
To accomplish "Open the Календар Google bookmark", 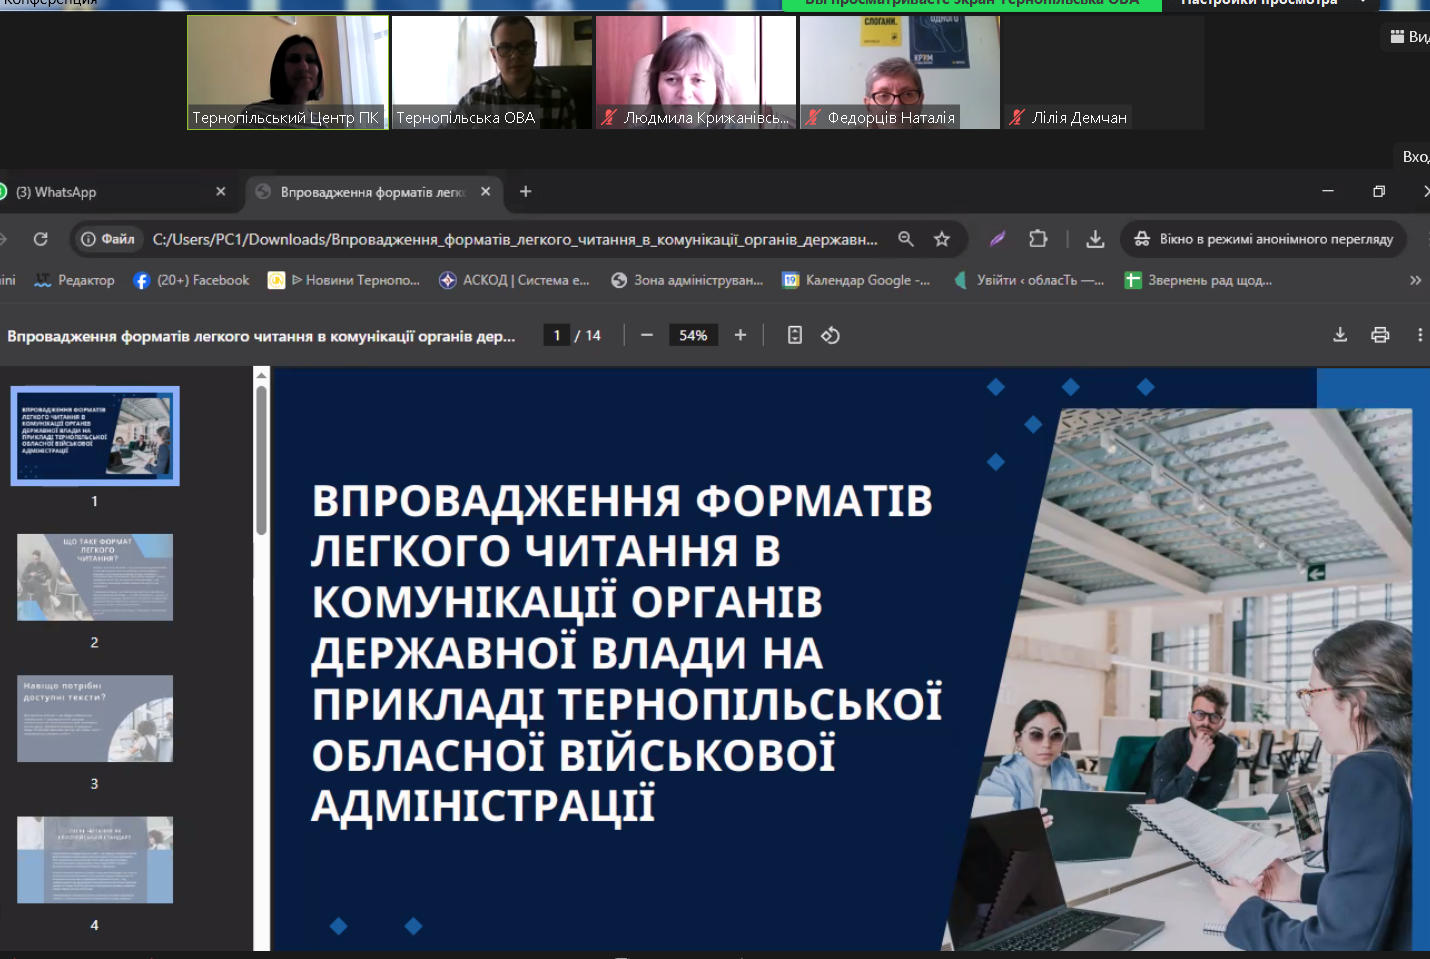I will pos(857,280).
